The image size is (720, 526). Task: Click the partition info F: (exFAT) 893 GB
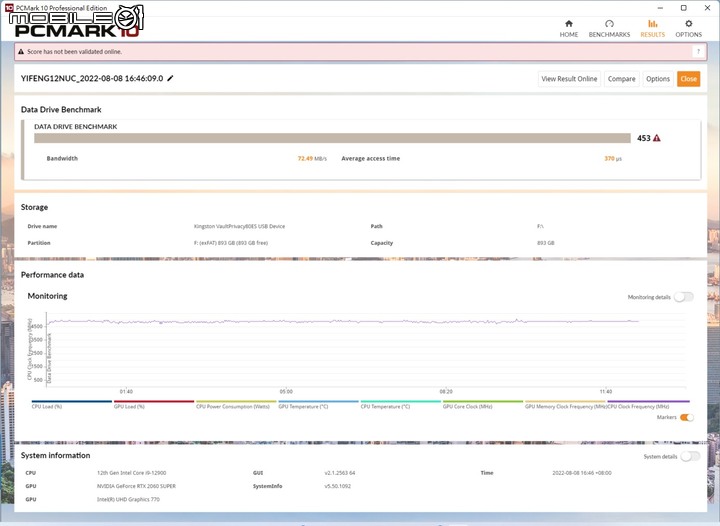(231, 243)
